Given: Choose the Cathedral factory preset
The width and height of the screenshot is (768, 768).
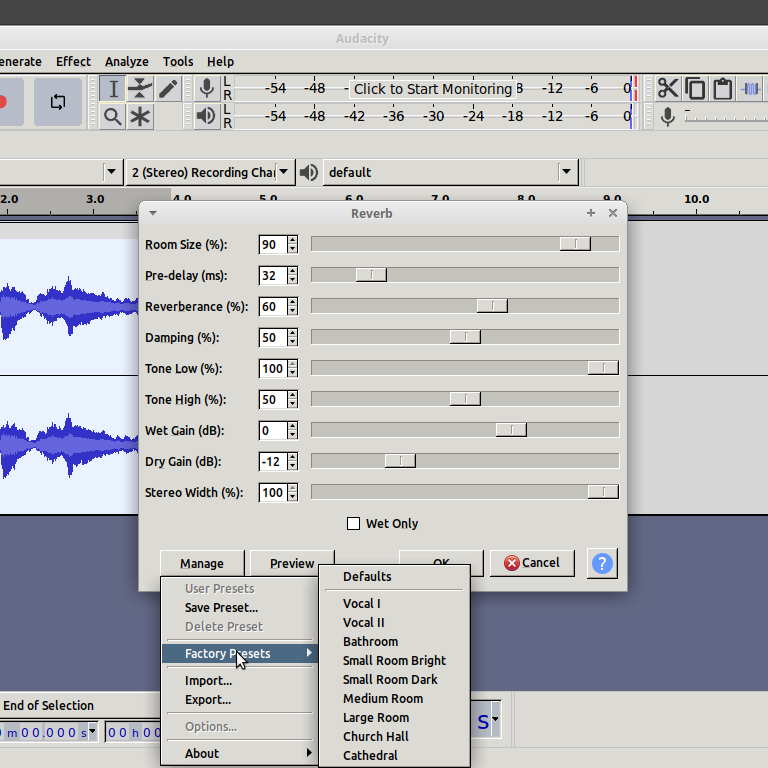Looking at the screenshot, I should click(x=371, y=755).
